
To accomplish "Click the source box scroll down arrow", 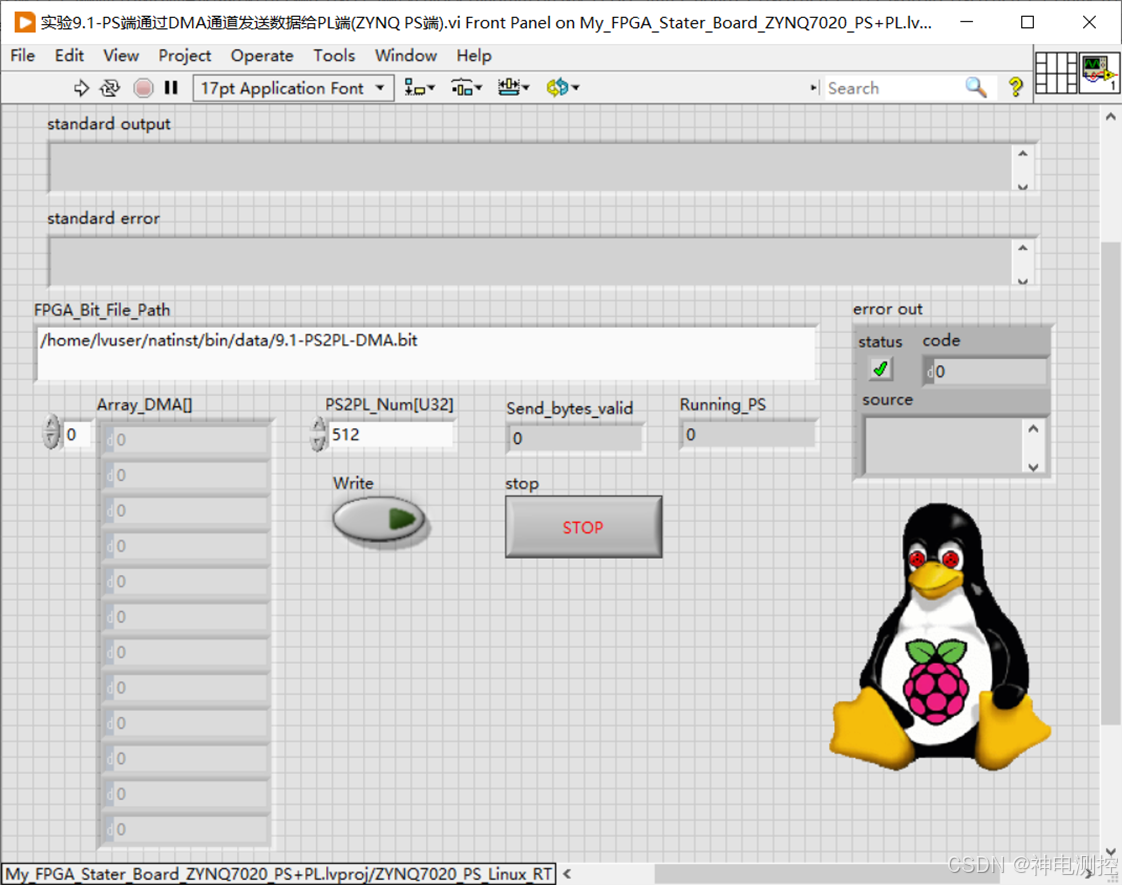I will coord(1033,467).
